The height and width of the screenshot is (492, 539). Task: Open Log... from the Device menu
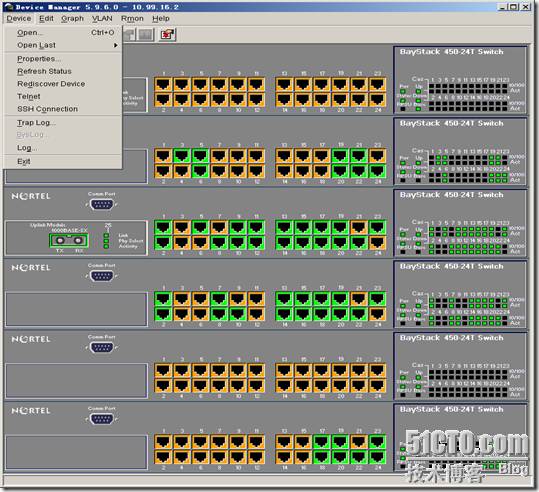tap(63, 148)
